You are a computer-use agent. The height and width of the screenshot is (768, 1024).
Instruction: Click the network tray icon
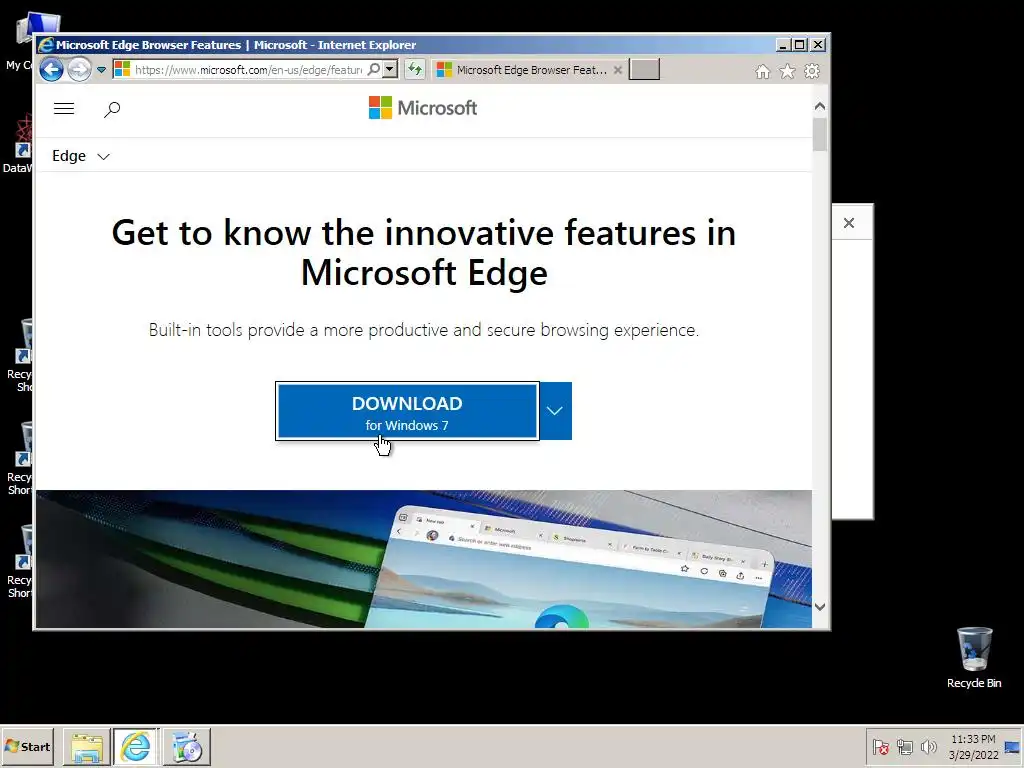pos(904,746)
